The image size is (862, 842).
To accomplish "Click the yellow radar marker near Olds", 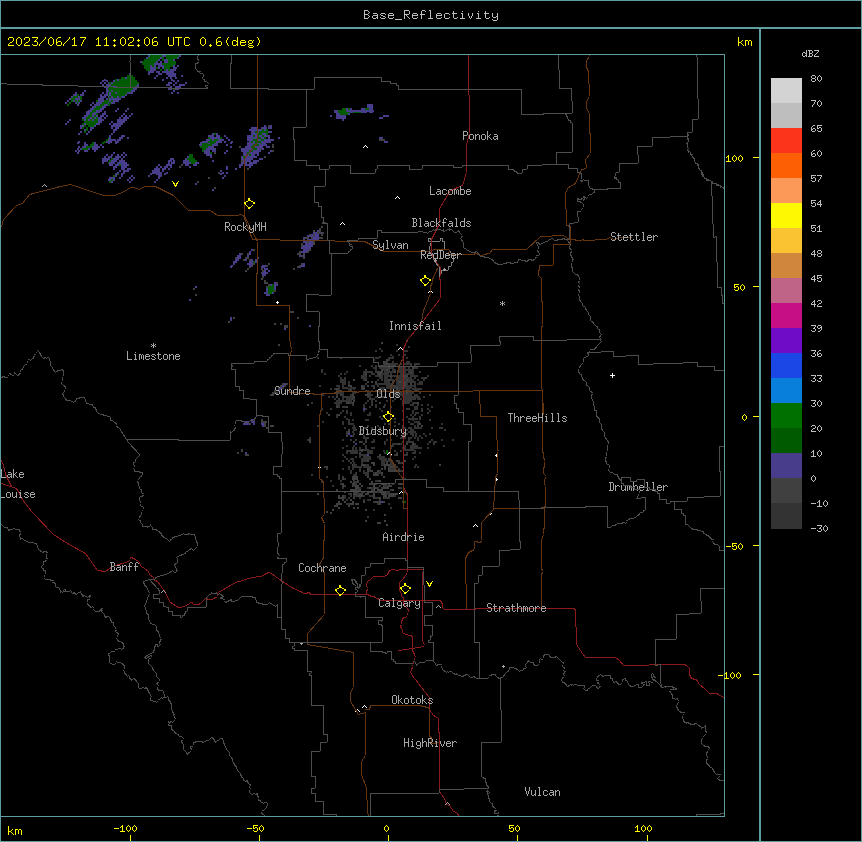I will click(x=388, y=417).
